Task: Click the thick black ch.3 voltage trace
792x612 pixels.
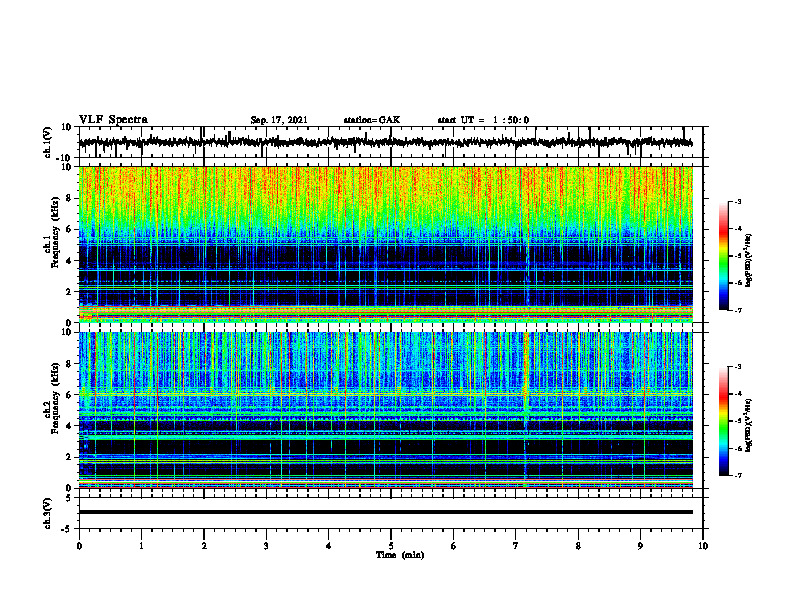Action: point(386,512)
